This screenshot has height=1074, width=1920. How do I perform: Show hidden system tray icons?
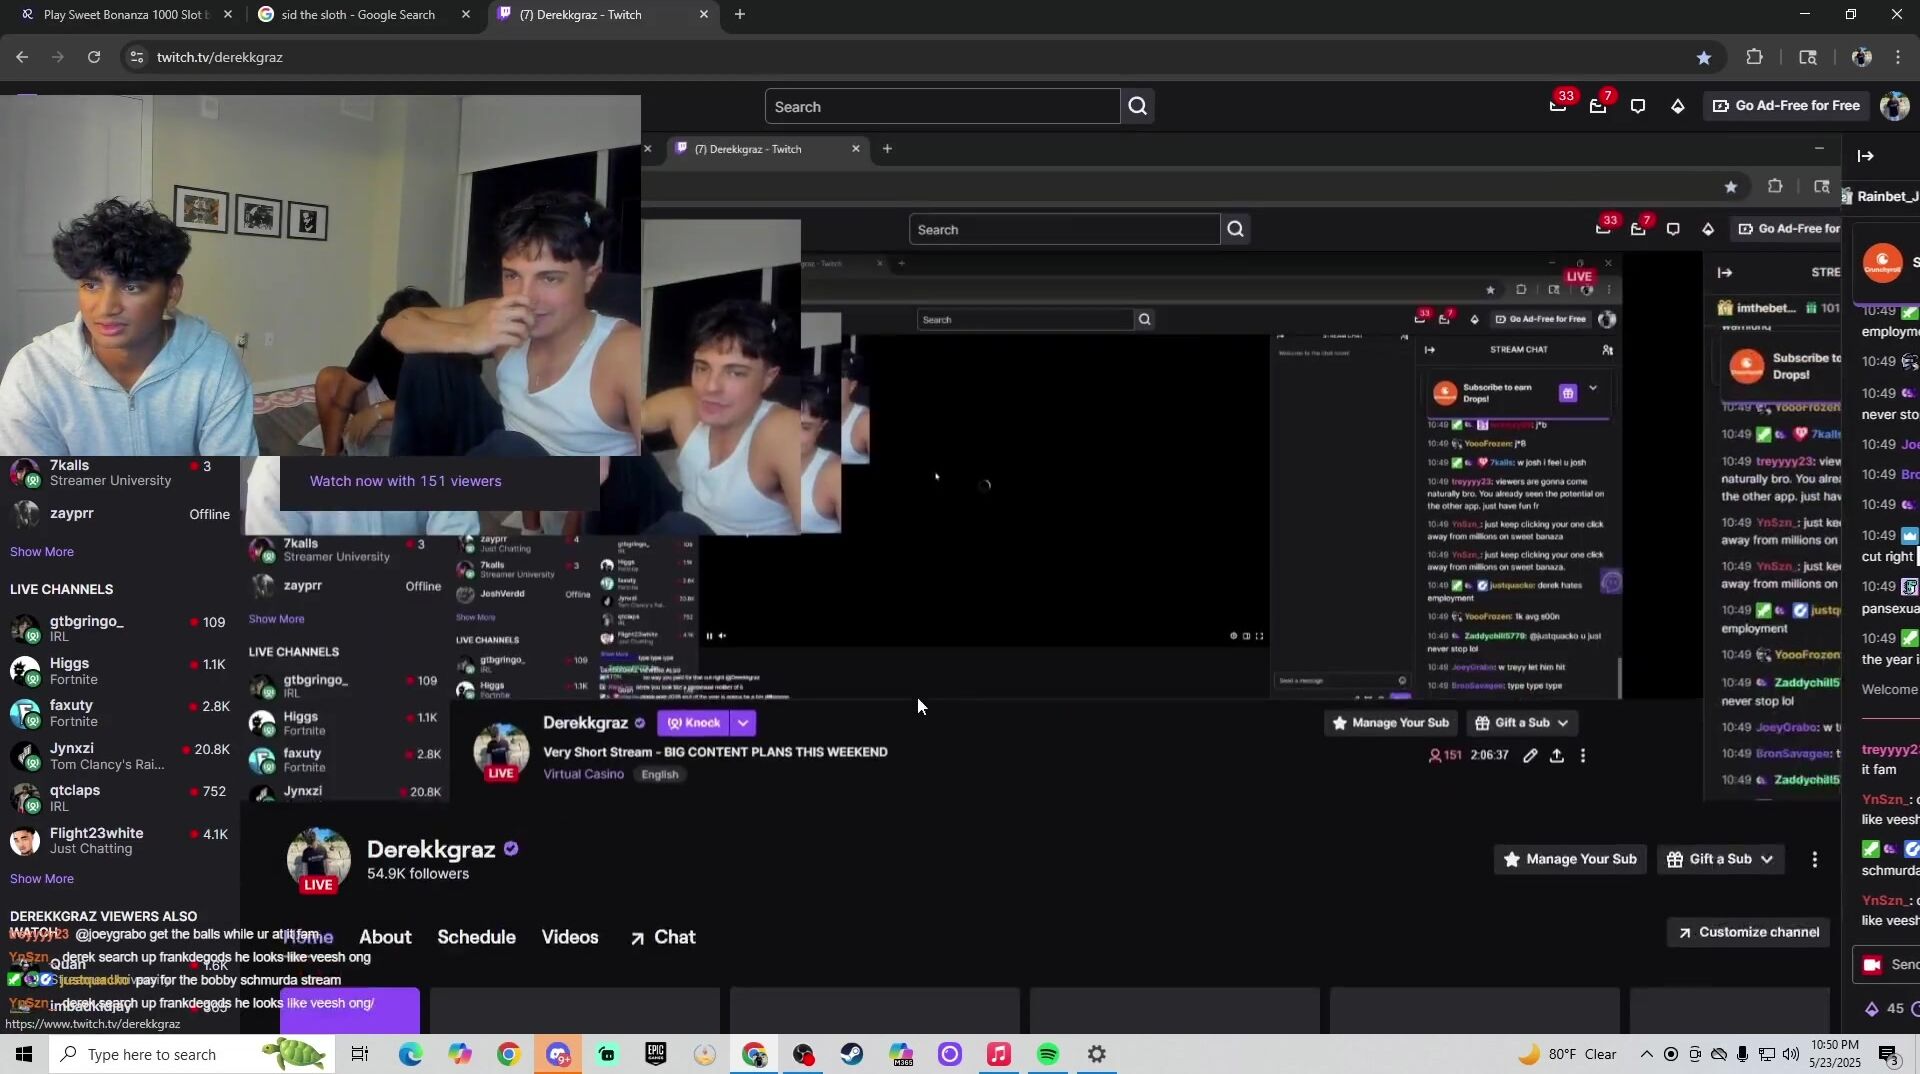click(1646, 1054)
